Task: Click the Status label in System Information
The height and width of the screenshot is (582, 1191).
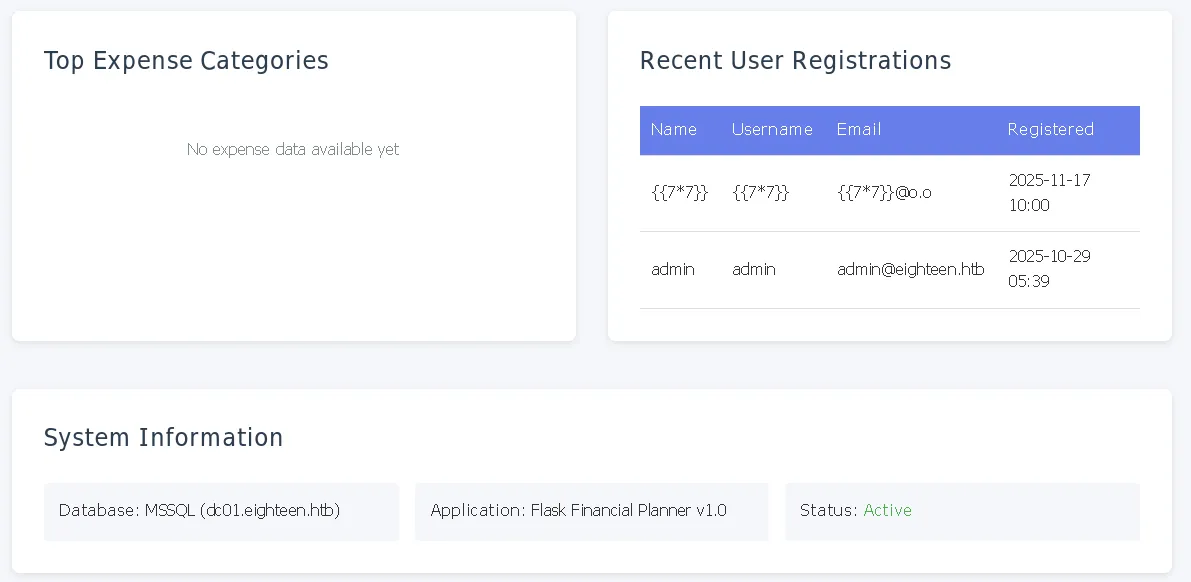Action: click(828, 511)
